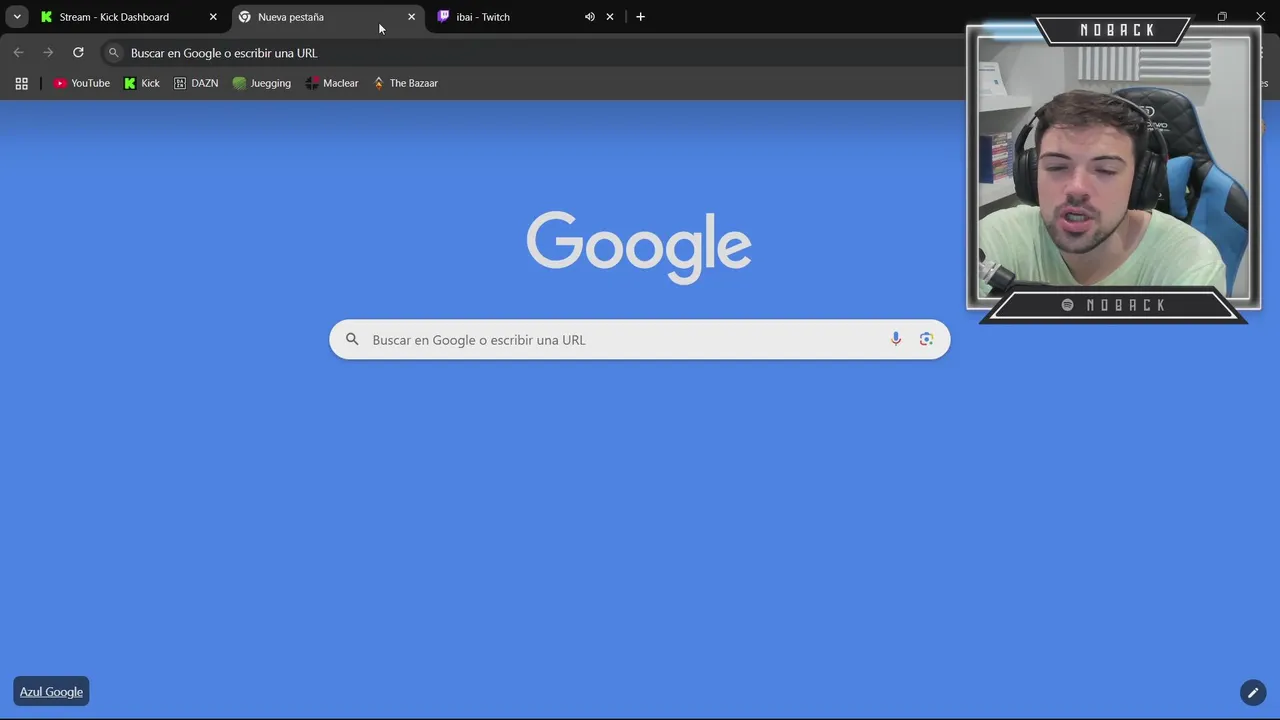Viewport: 1280px width, 720px height.
Task: Click the Google search box
Action: point(640,340)
